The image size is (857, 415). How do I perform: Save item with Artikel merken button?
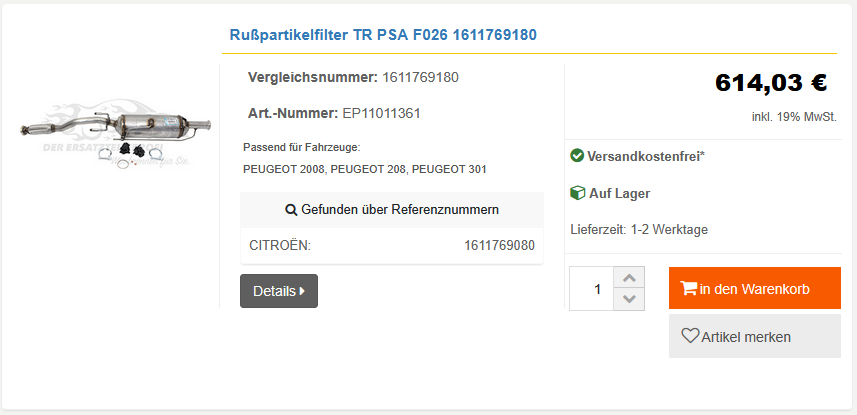(x=755, y=336)
